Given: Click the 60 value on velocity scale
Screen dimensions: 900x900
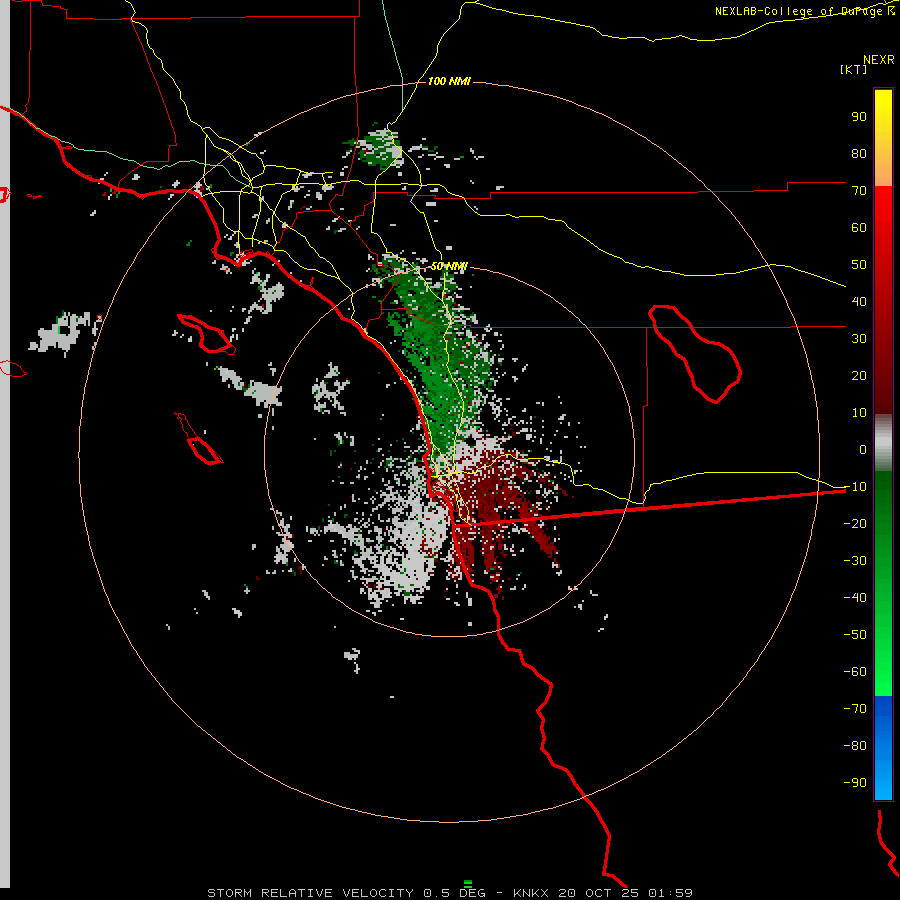Looking at the screenshot, I should 859,228.
